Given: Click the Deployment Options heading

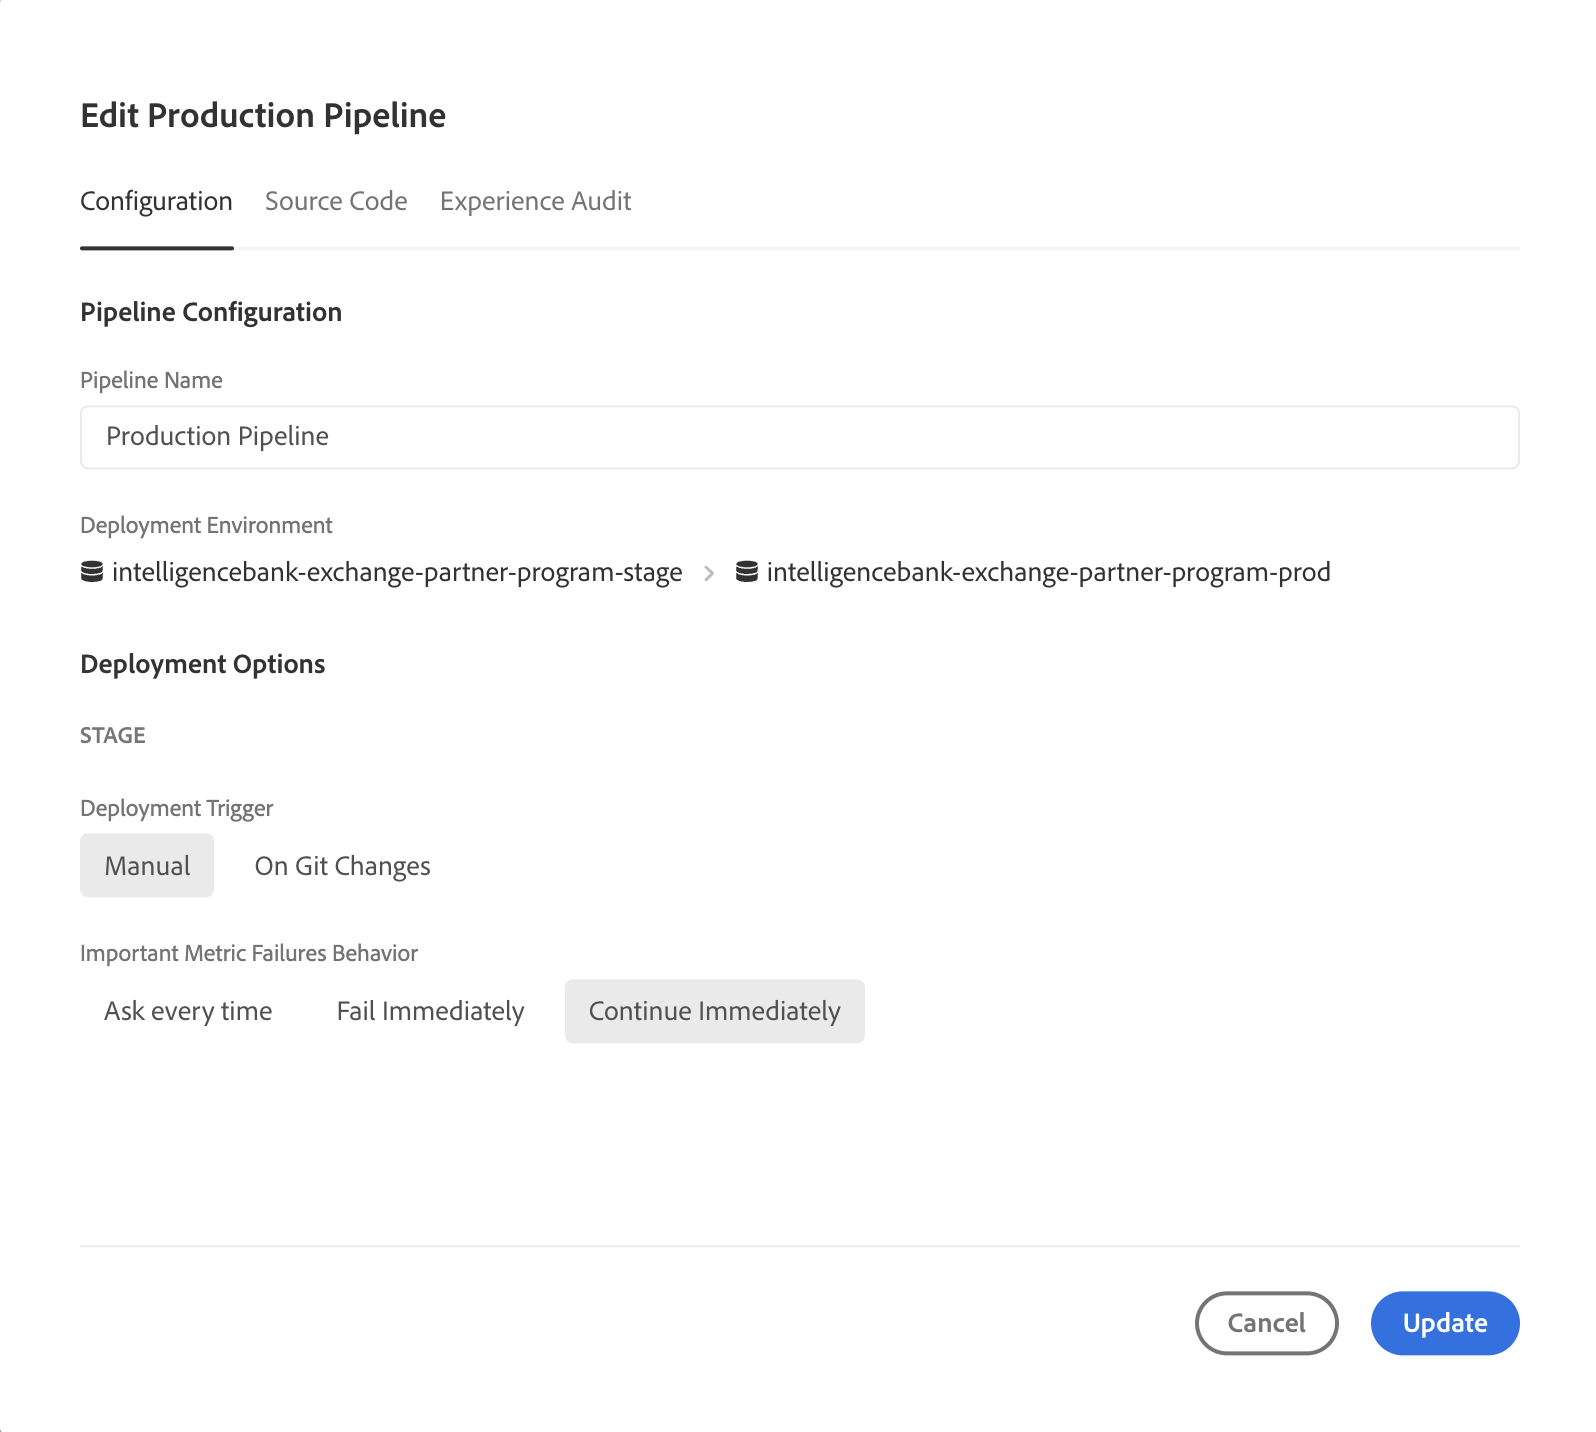Looking at the screenshot, I should point(203,665).
